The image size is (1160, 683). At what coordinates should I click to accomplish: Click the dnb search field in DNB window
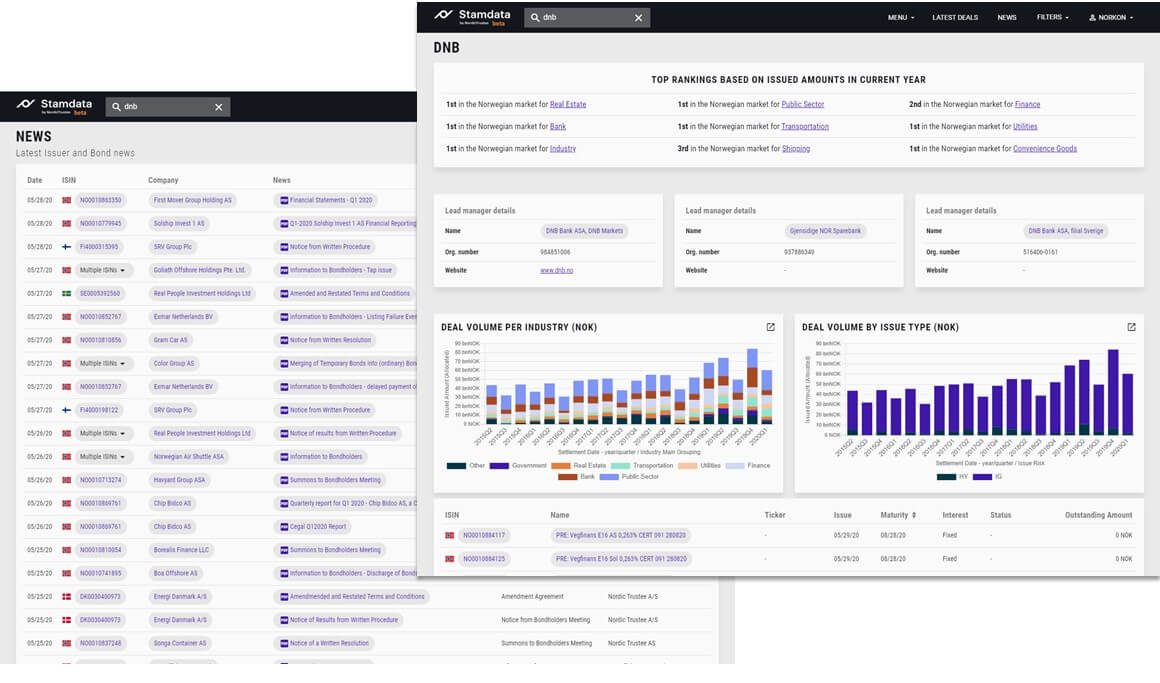pos(587,18)
